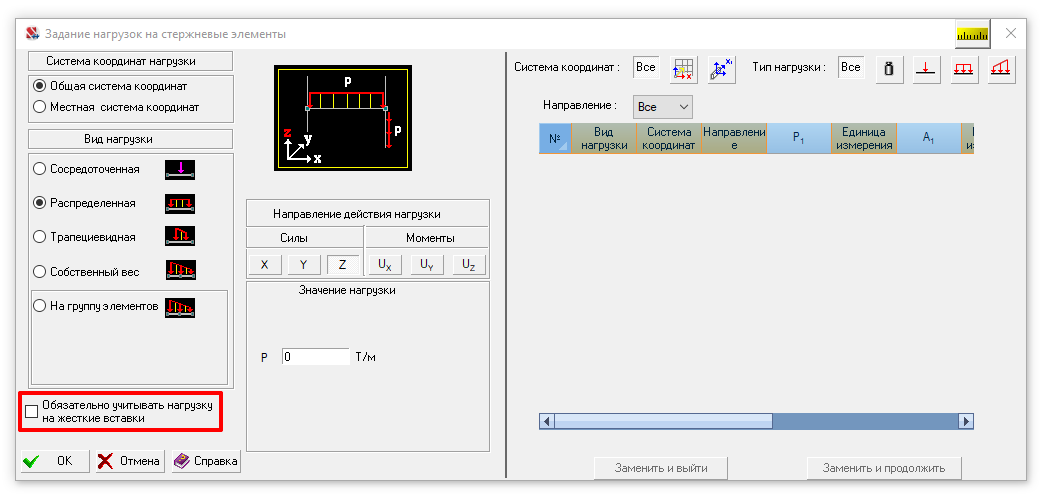The height and width of the screenshot is (501, 1043).
Task: Select Собственный вес load type
Action: tap(40, 271)
